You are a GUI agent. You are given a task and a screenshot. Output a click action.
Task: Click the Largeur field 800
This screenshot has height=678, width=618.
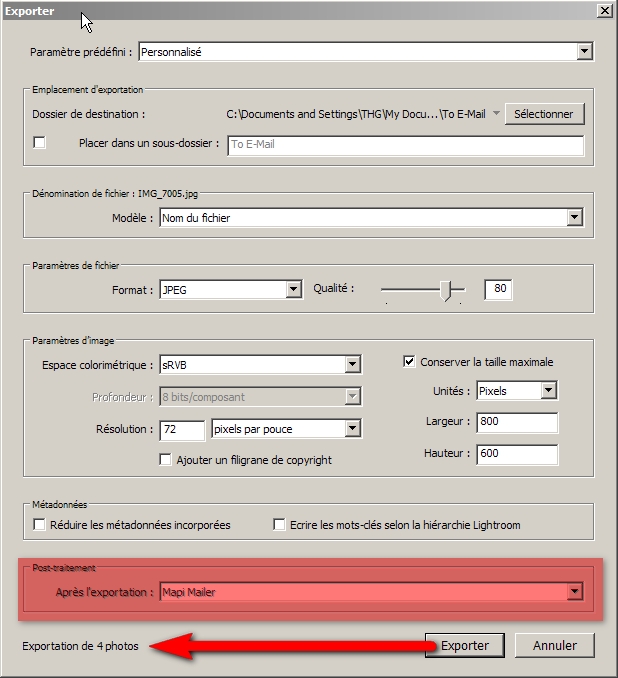(517, 422)
